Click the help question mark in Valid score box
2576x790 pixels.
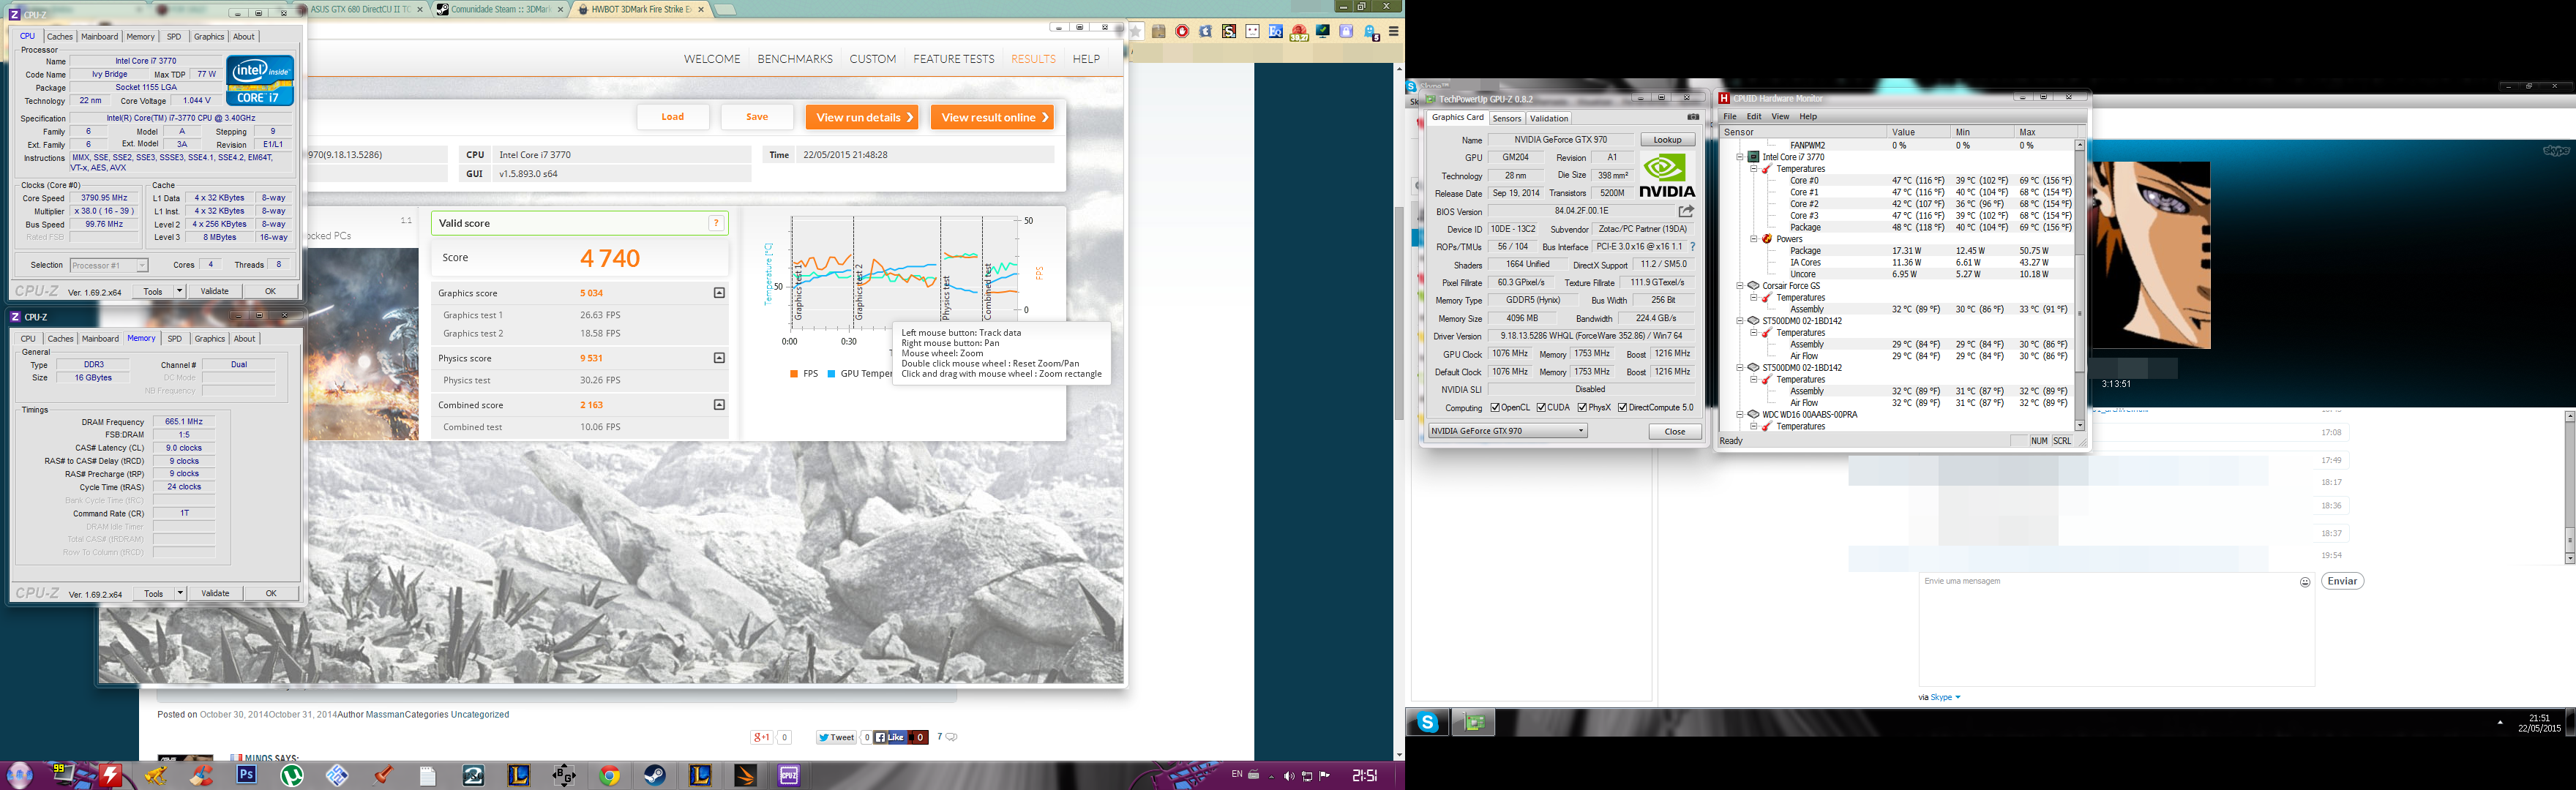pos(716,223)
